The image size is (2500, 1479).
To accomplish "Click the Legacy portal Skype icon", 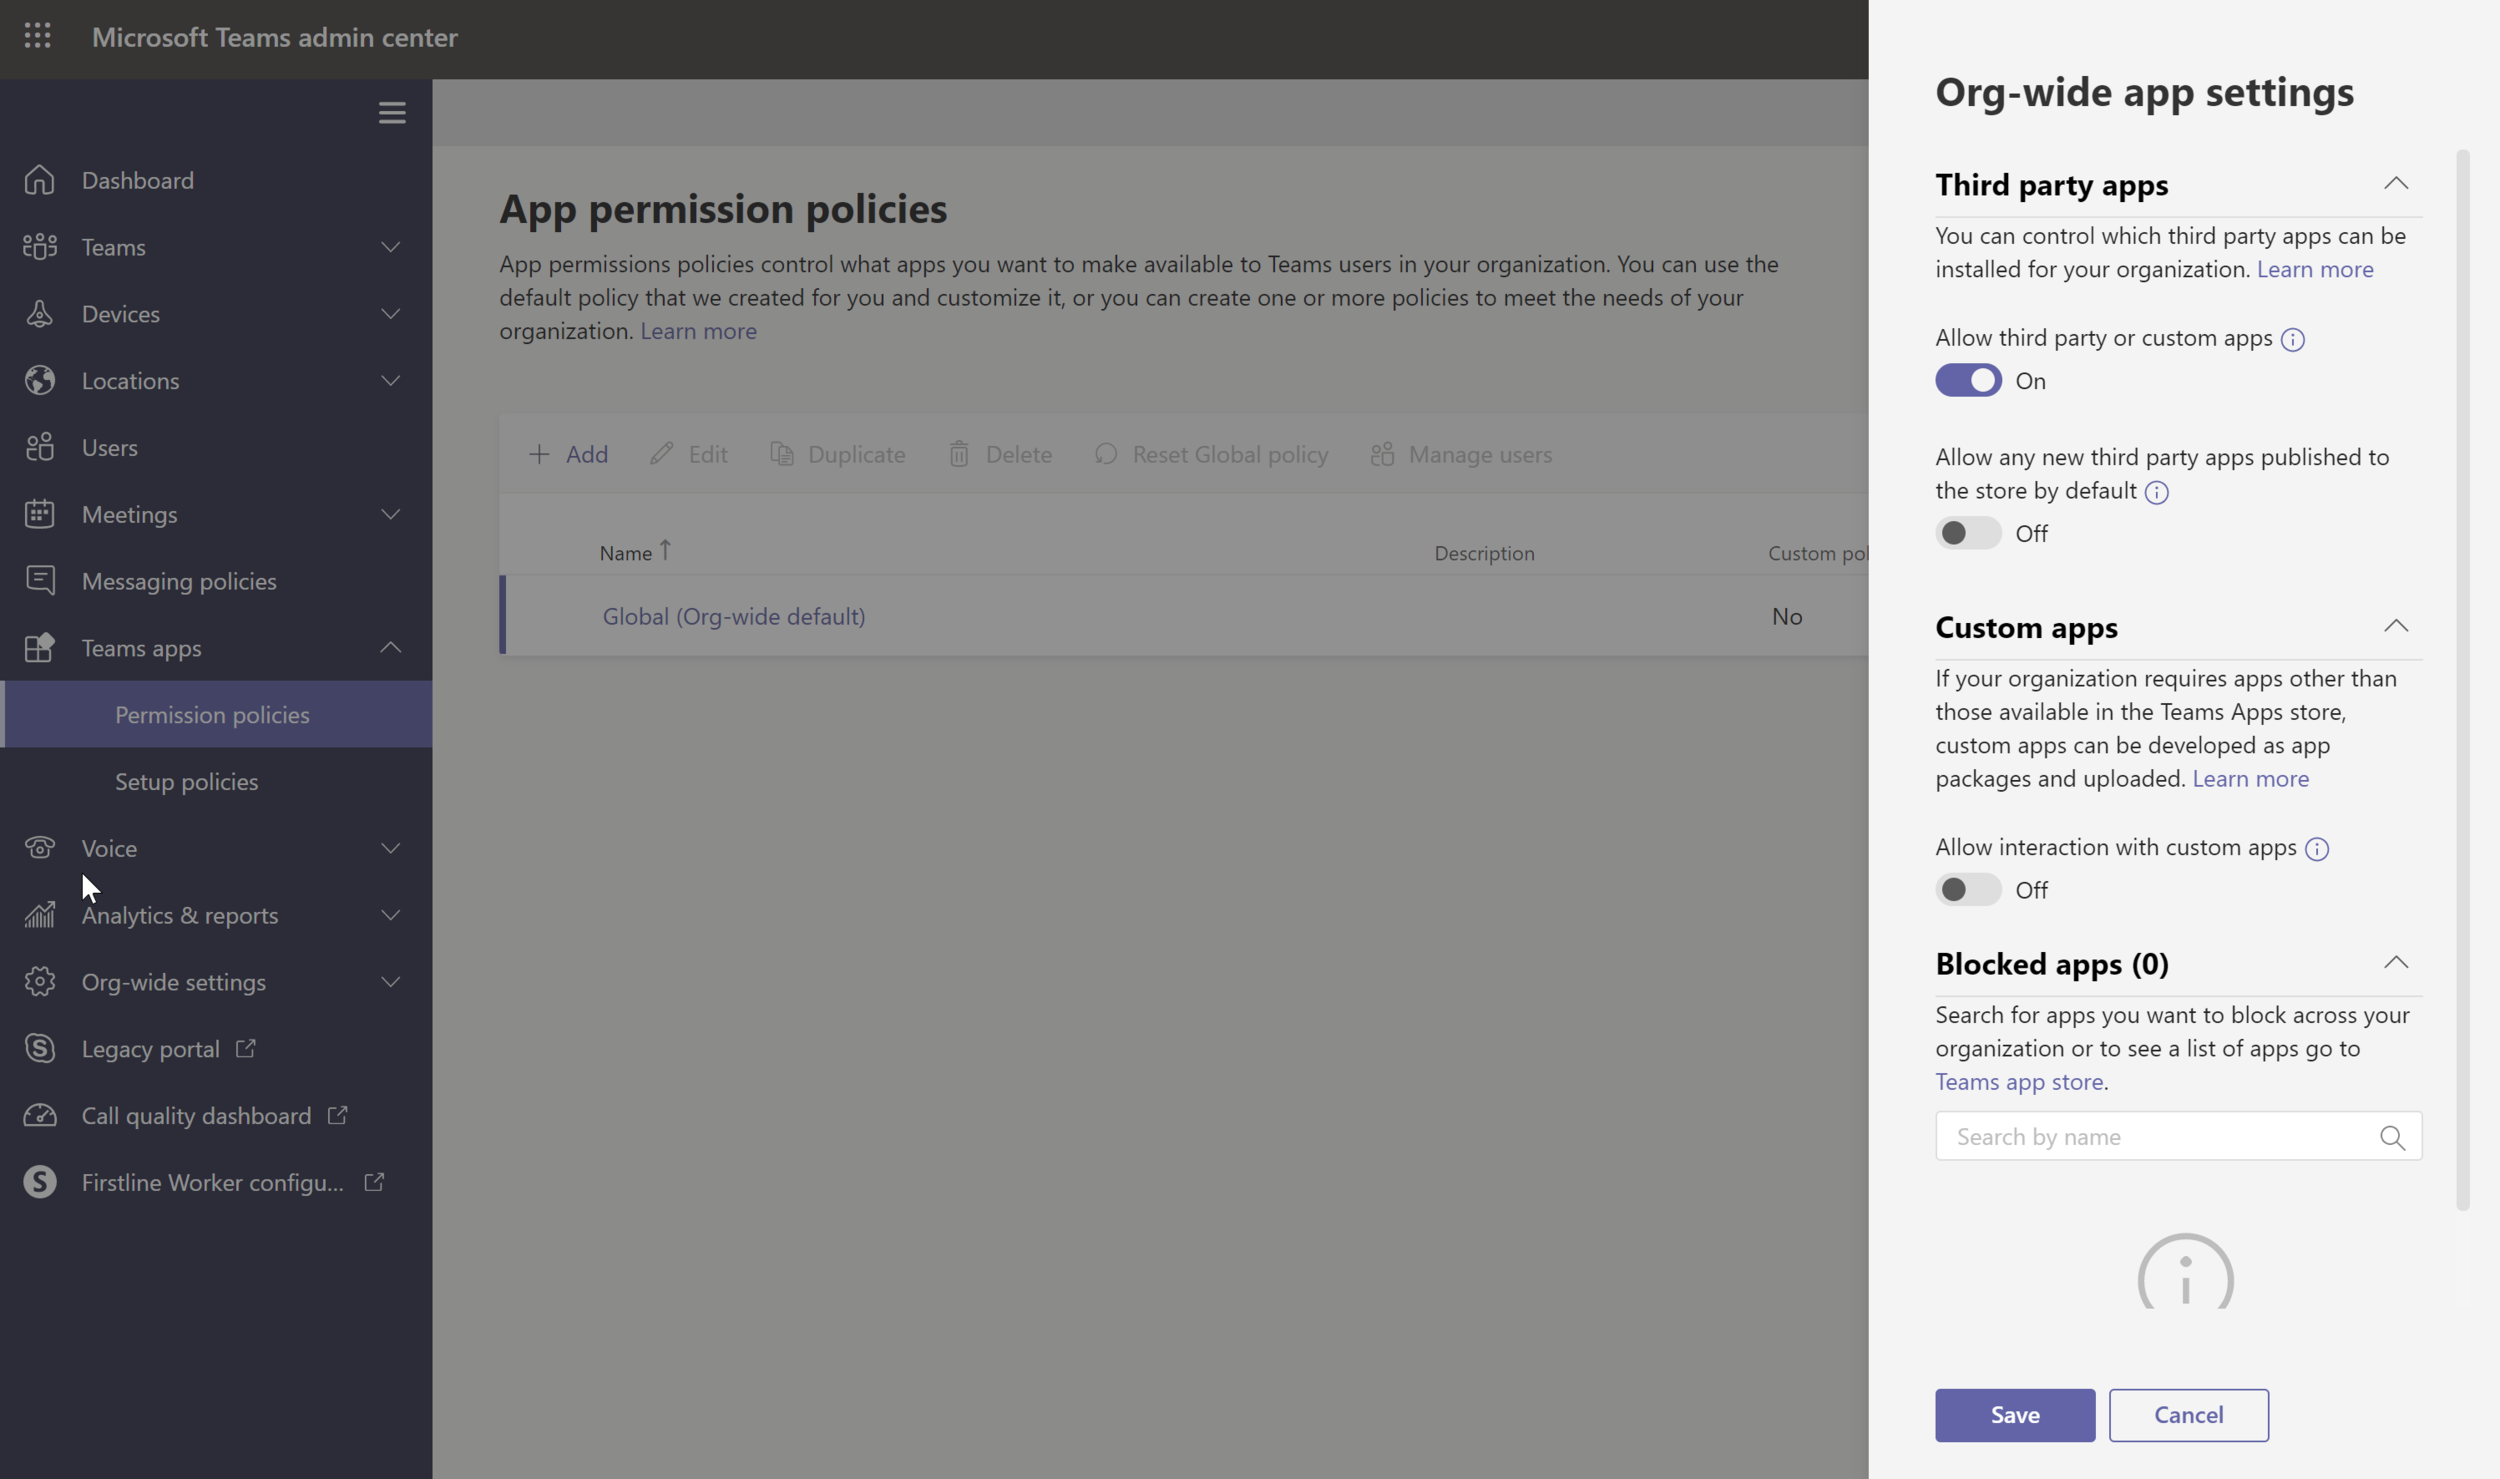I will pyautogui.click(x=39, y=1048).
